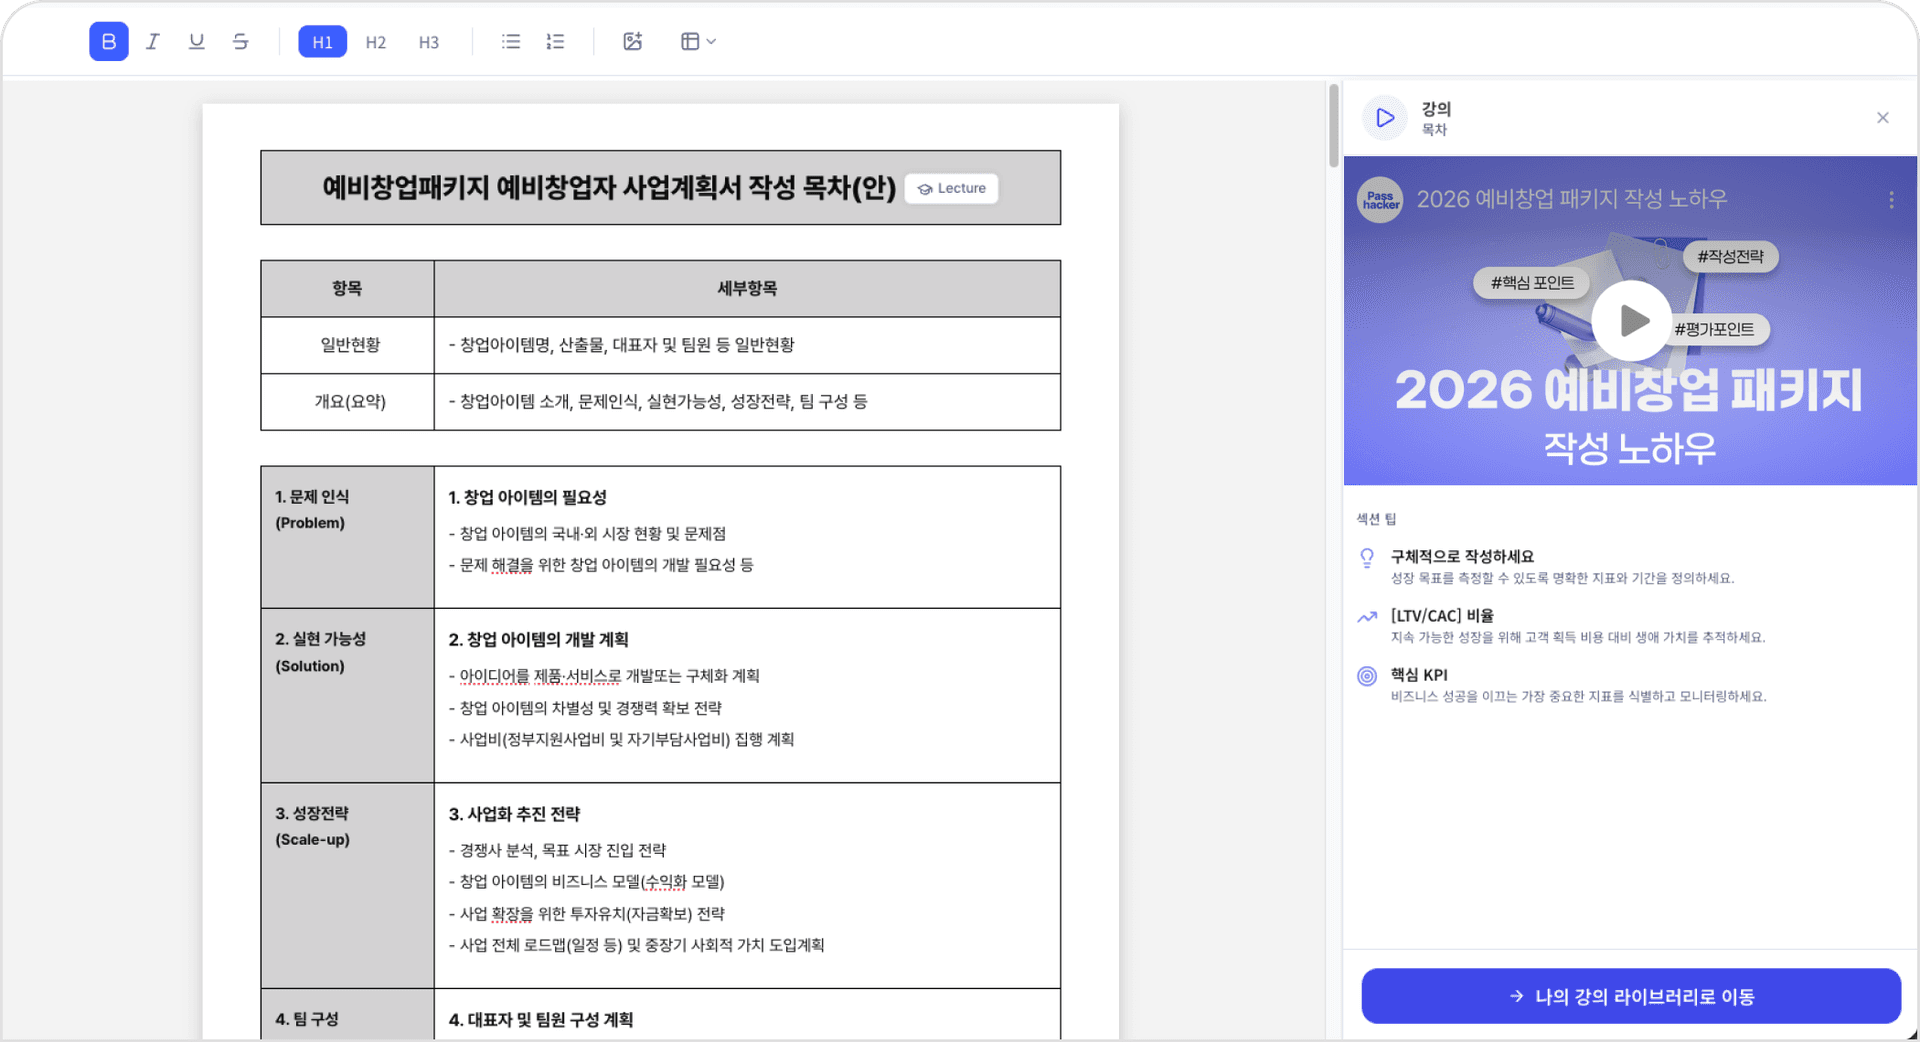Open the table insert dropdown

click(x=697, y=41)
